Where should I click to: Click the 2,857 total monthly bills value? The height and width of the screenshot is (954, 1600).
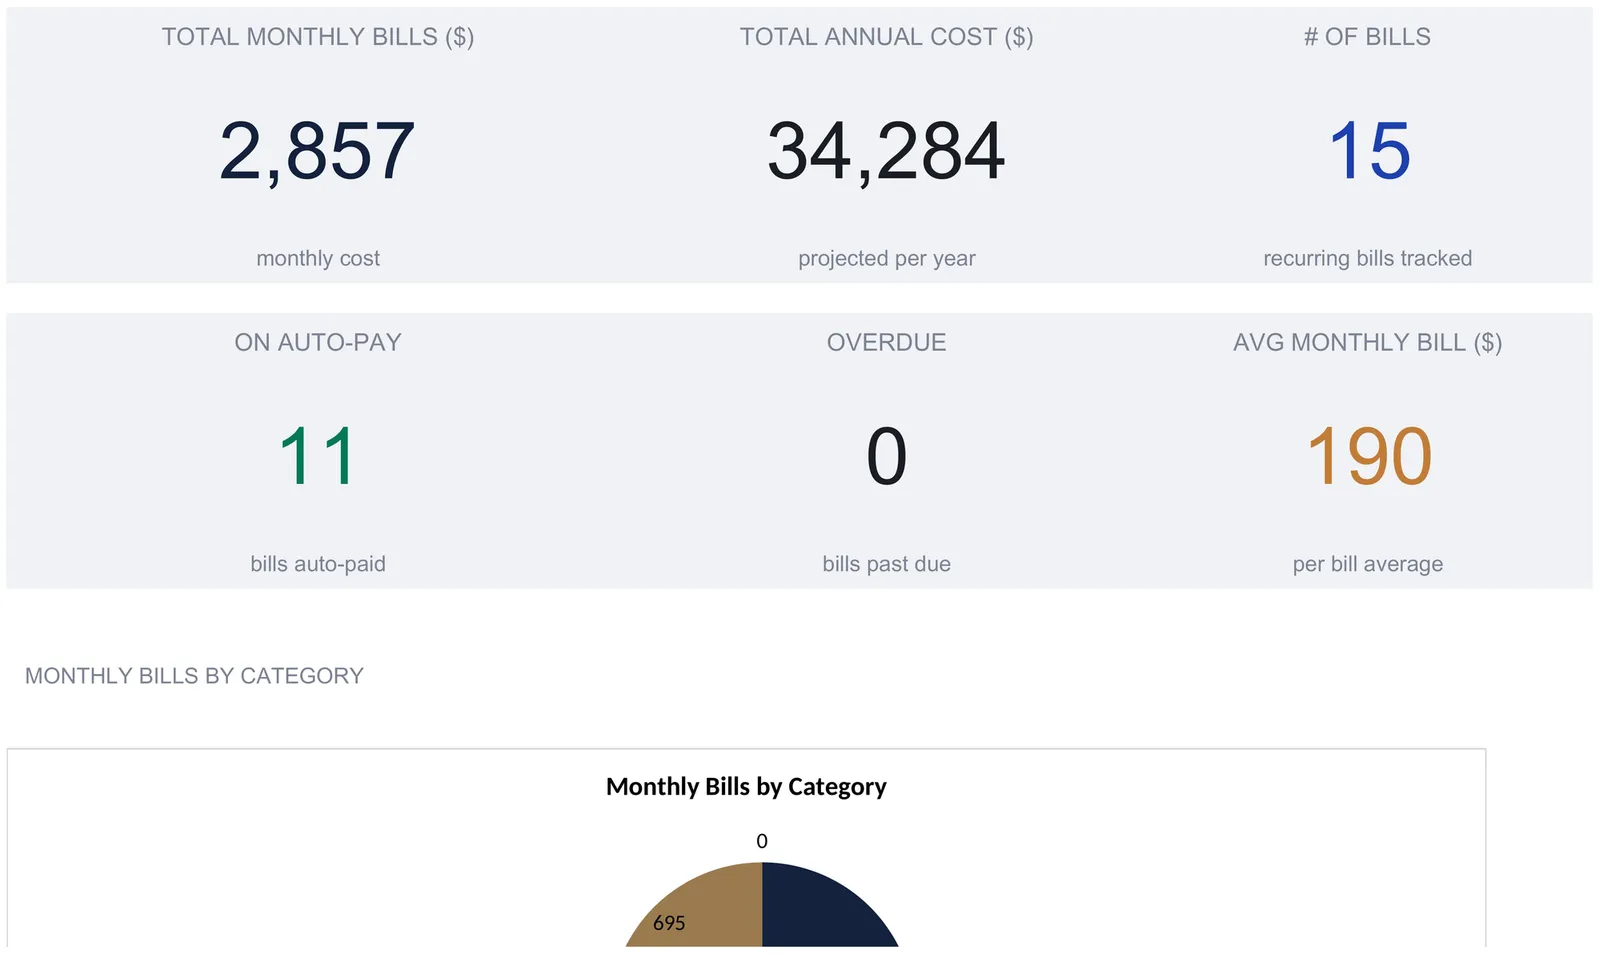pyautogui.click(x=317, y=151)
